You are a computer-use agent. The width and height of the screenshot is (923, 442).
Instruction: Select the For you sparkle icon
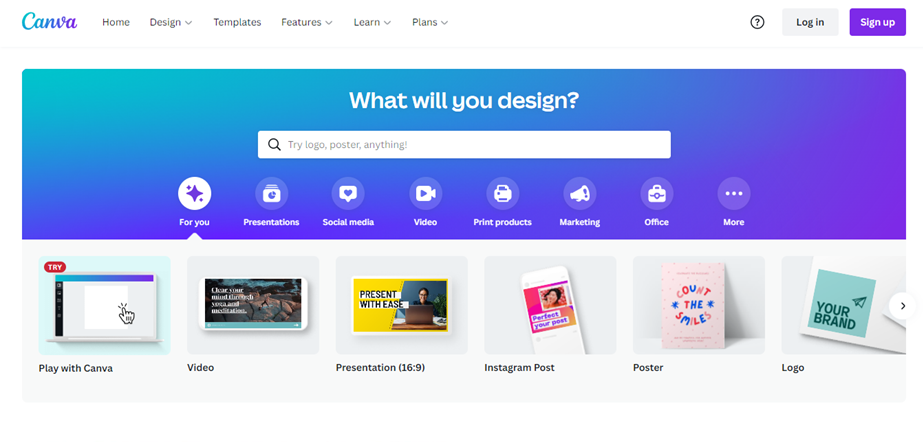[194, 194]
